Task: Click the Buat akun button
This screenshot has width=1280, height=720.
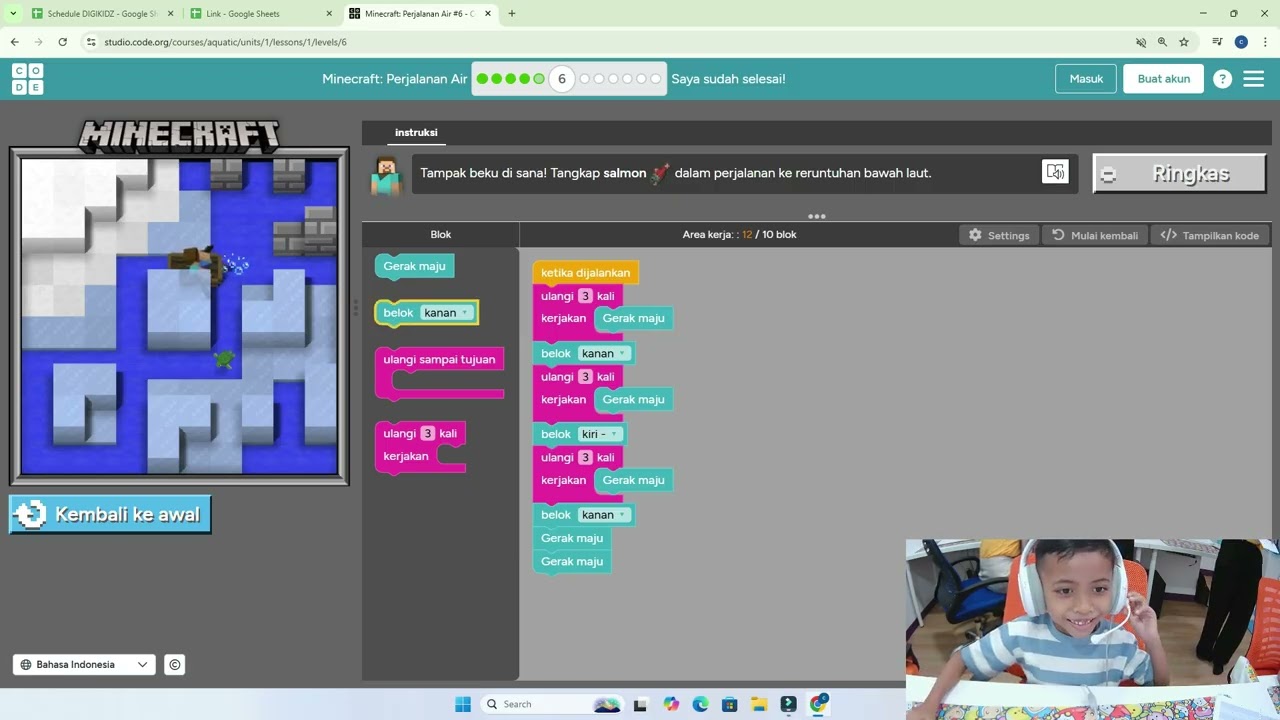Action: pos(1164,79)
